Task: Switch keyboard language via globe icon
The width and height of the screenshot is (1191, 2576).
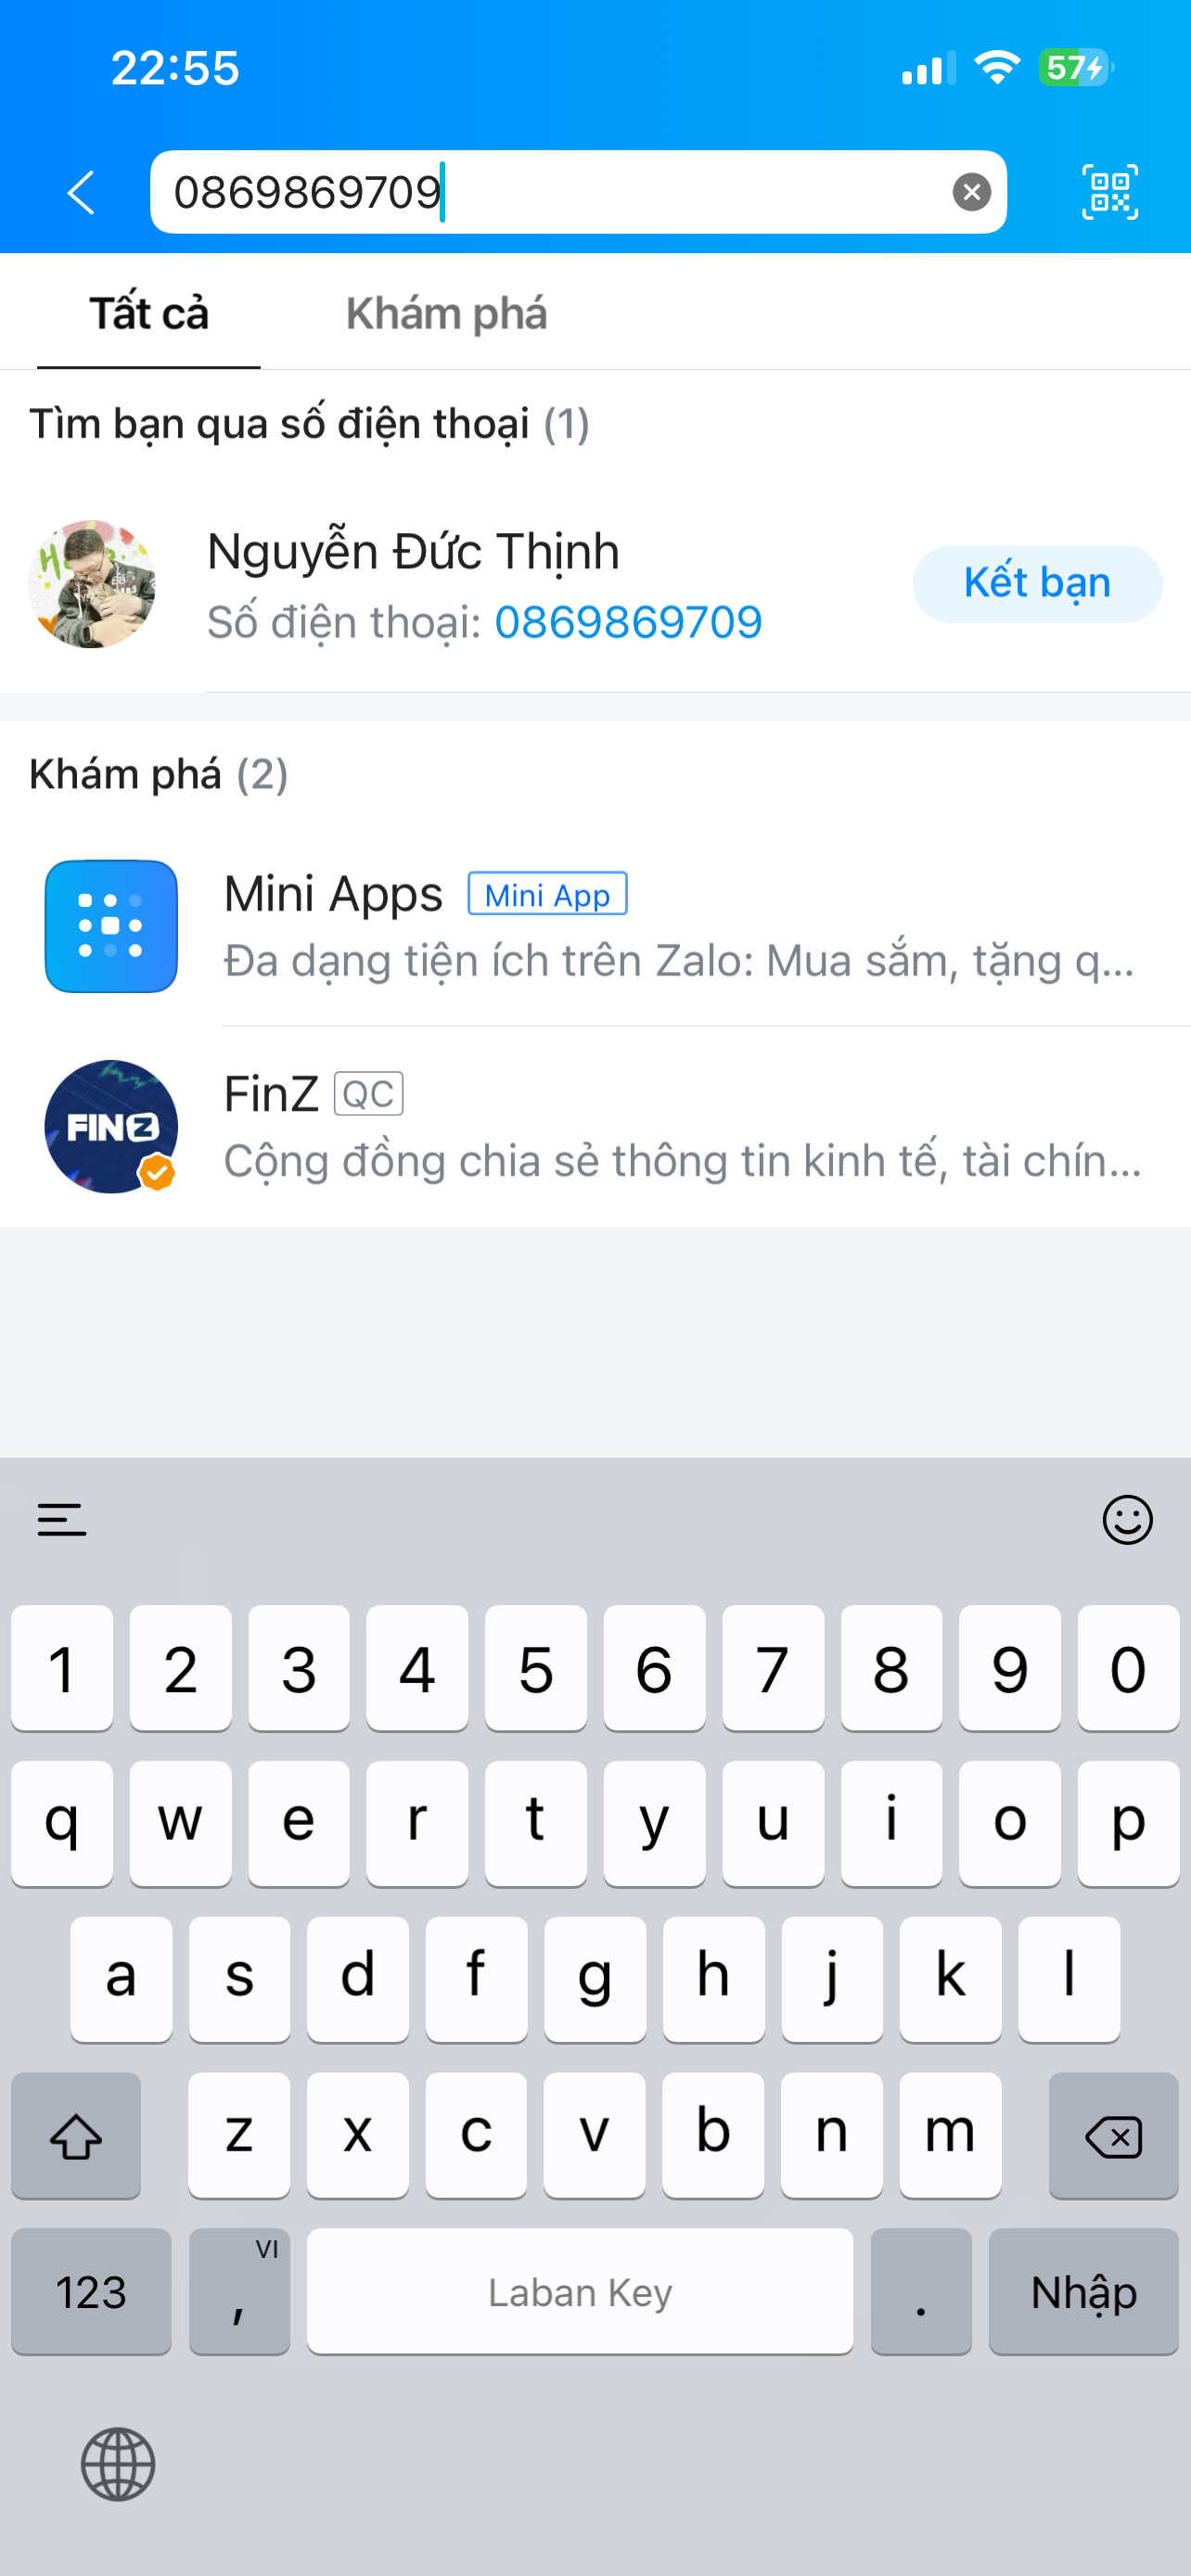Action: pos(118,2464)
